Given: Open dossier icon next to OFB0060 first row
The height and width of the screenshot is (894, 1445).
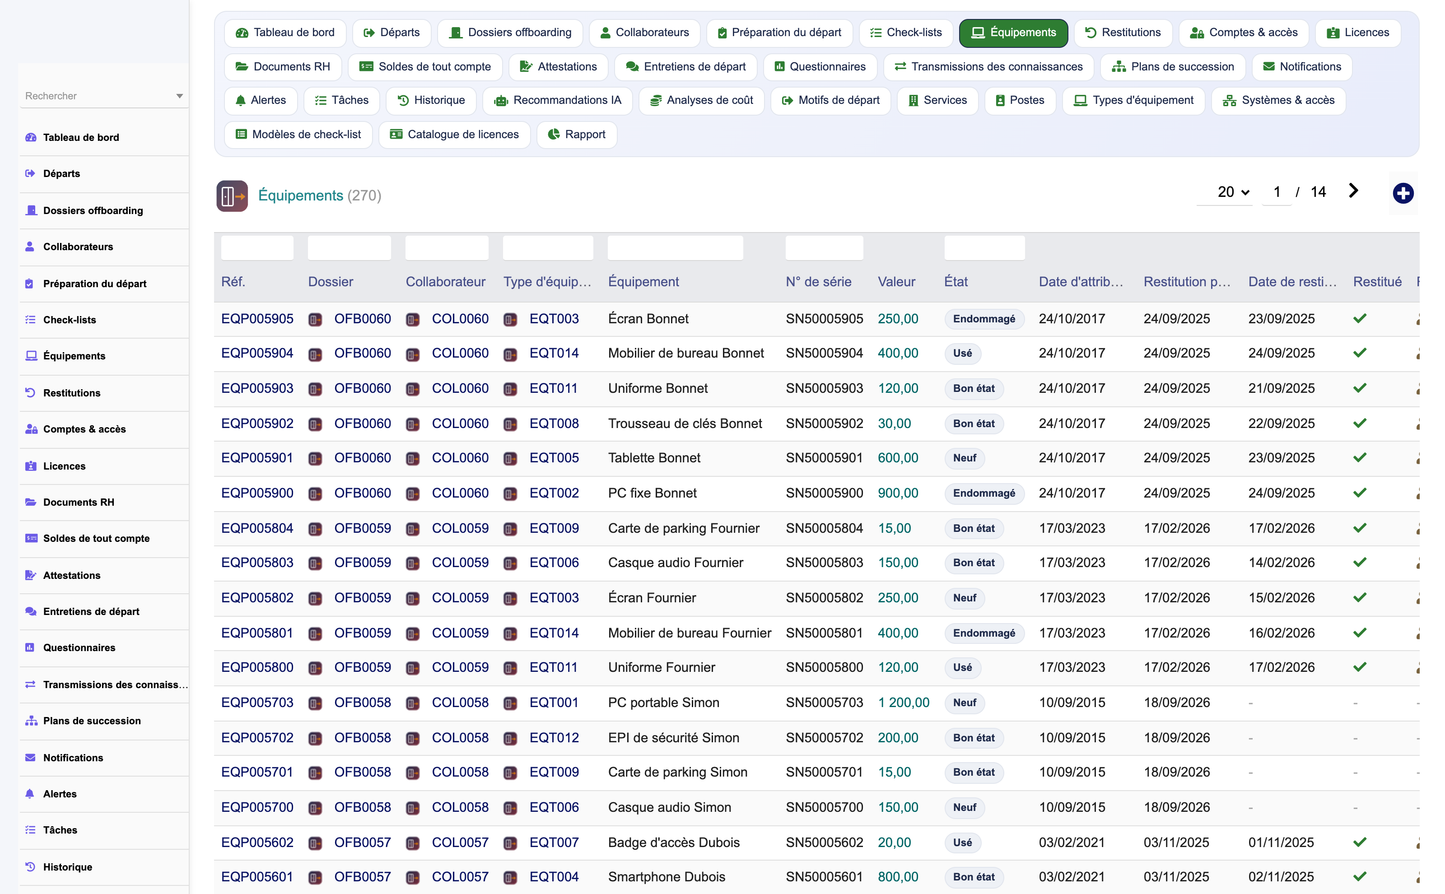Looking at the screenshot, I should point(315,320).
